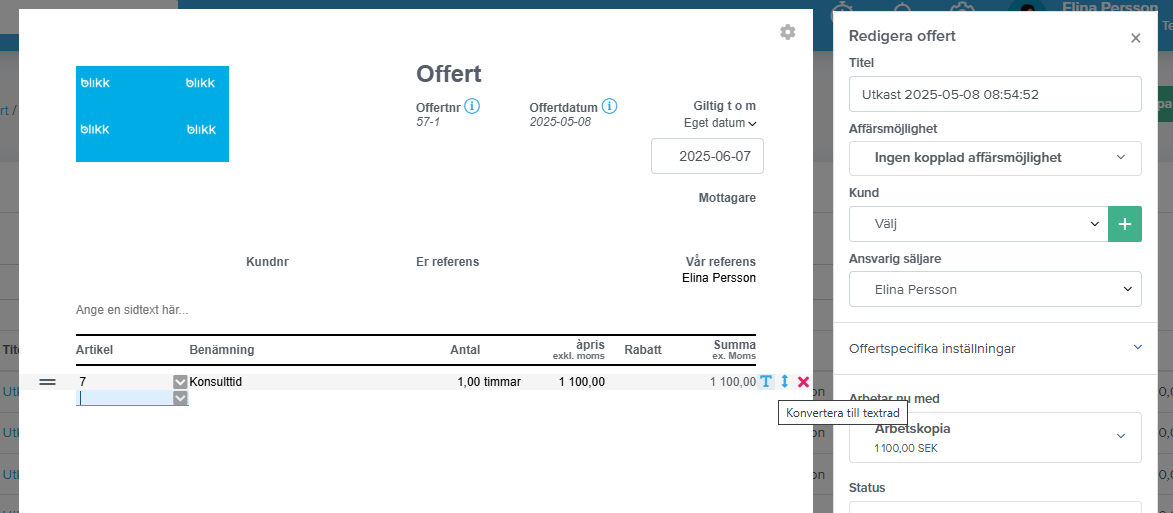Click the empty Artikel input on the new row

point(124,399)
